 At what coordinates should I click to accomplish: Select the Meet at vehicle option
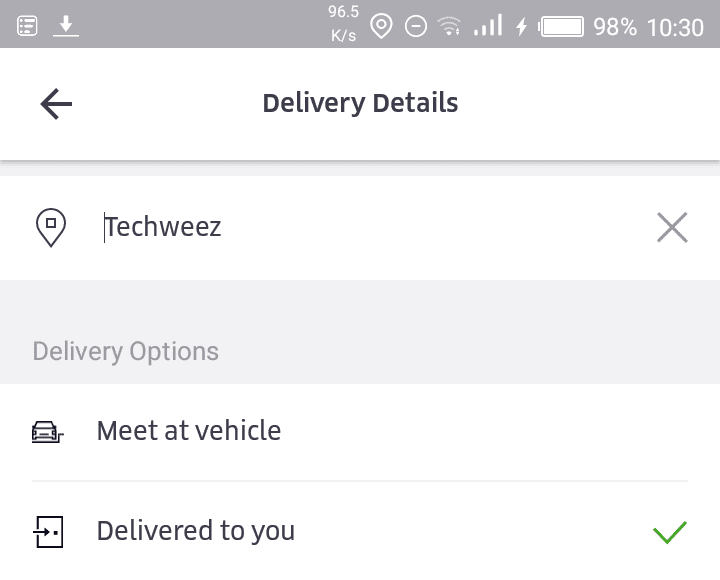[360, 432]
